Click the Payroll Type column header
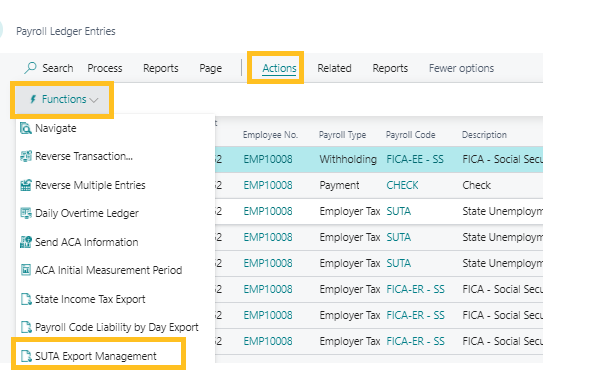Image resolution: width=592 pixels, height=392 pixels. 342,135
